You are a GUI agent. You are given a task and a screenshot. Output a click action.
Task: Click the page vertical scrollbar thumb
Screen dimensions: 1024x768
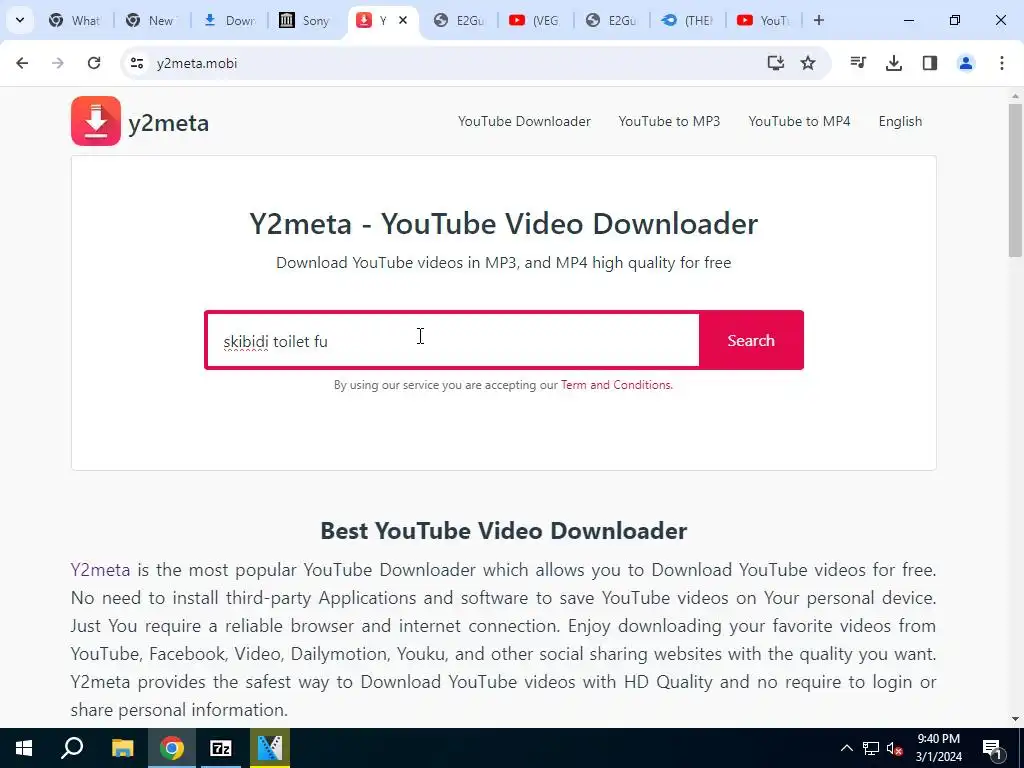1015,180
